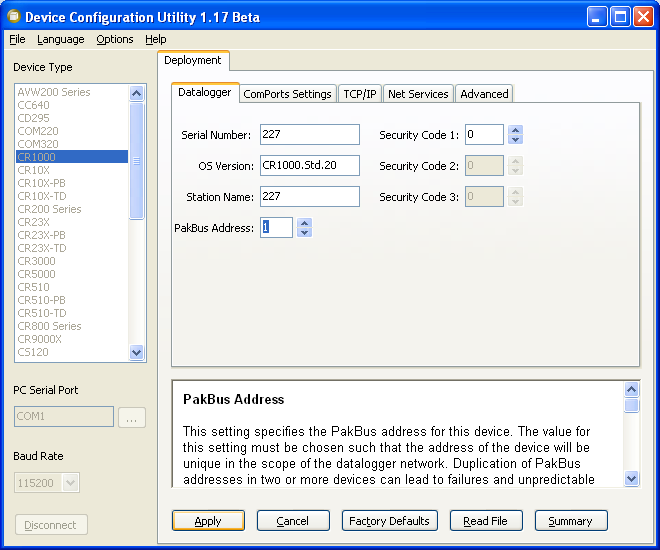Open the File menu
Screen dimensions: 660x550
pos(17,39)
